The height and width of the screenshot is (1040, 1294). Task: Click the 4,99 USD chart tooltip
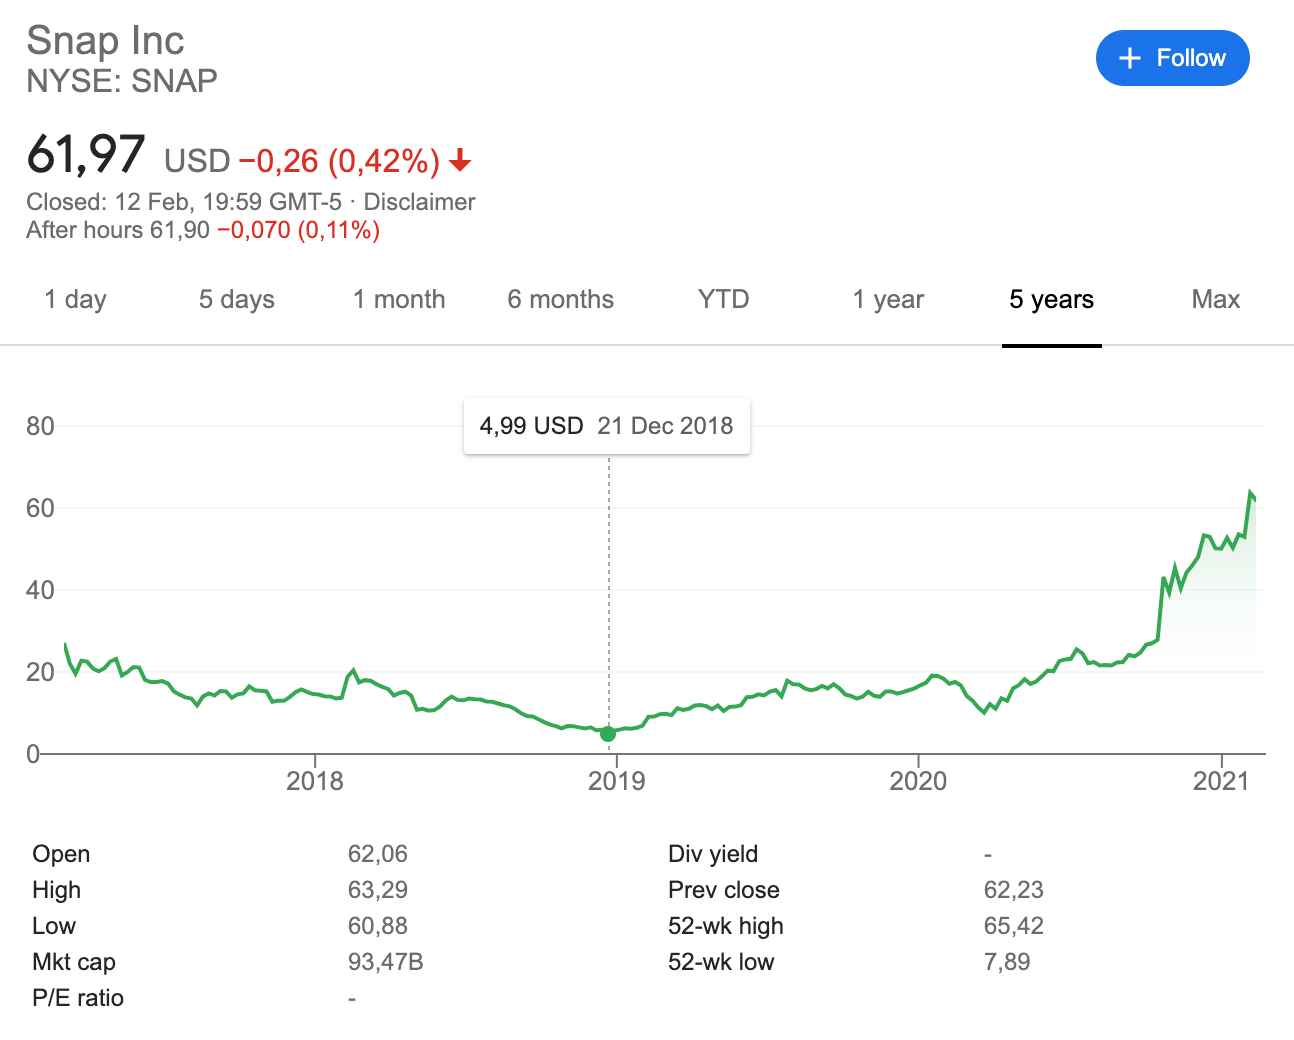(607, 426)
